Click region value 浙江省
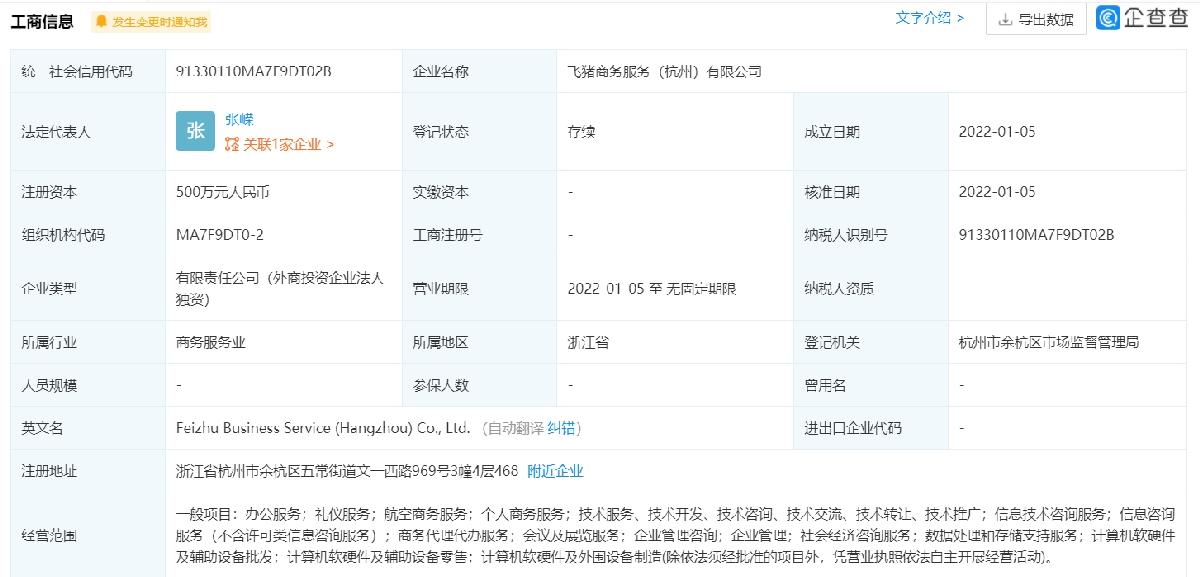 click(588, 342)
